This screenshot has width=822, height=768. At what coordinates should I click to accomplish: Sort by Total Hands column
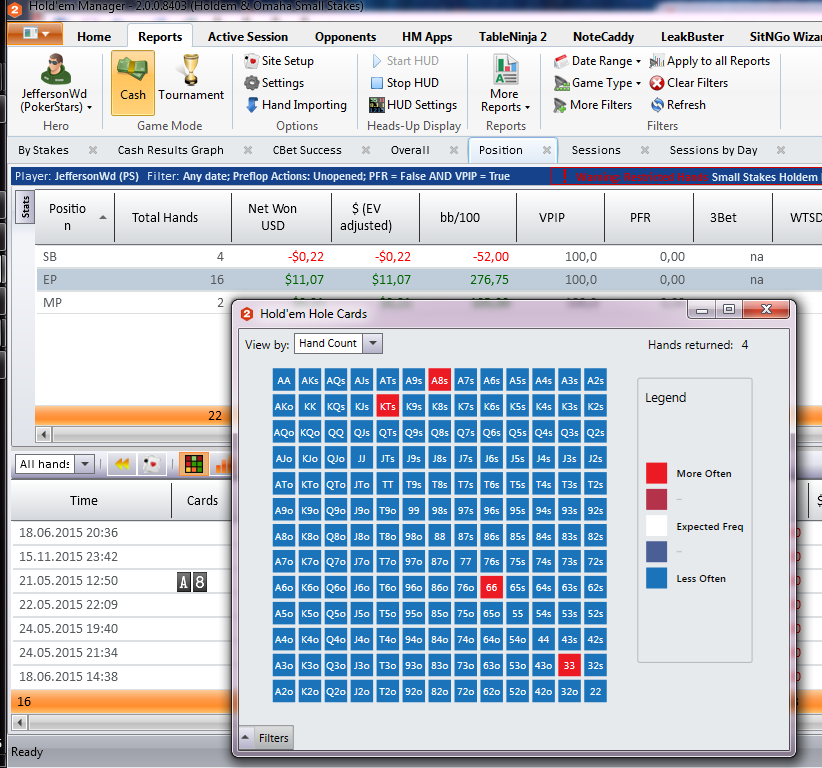pos(173,217)
